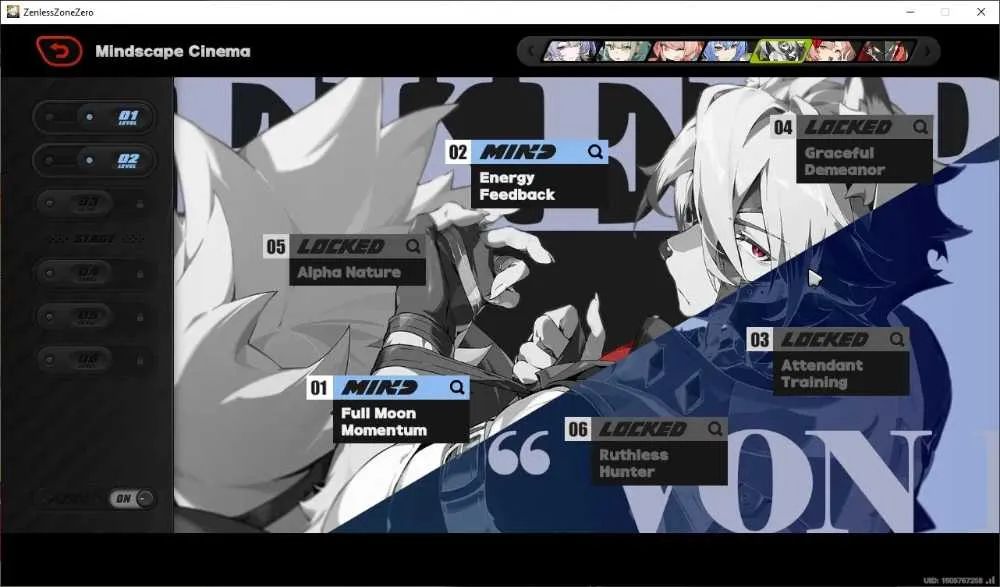
Task: Flip the locked 03 level switch
Action: click(x=94, y=204)
